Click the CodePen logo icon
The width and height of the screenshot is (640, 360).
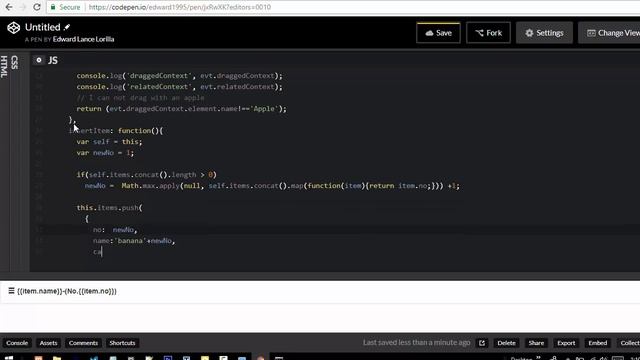[x=13, y=28]
